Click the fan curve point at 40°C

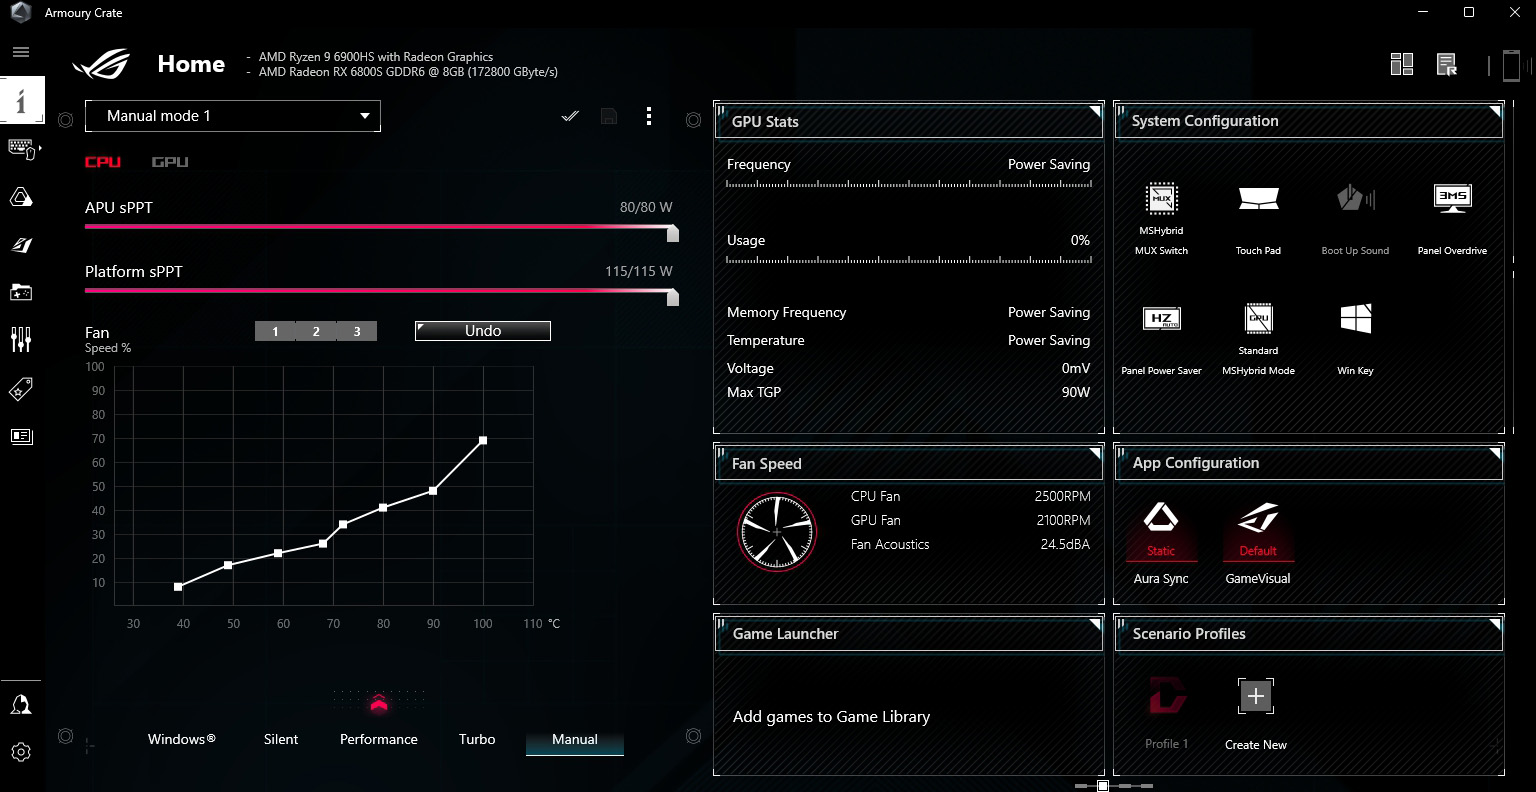(178, 587)
